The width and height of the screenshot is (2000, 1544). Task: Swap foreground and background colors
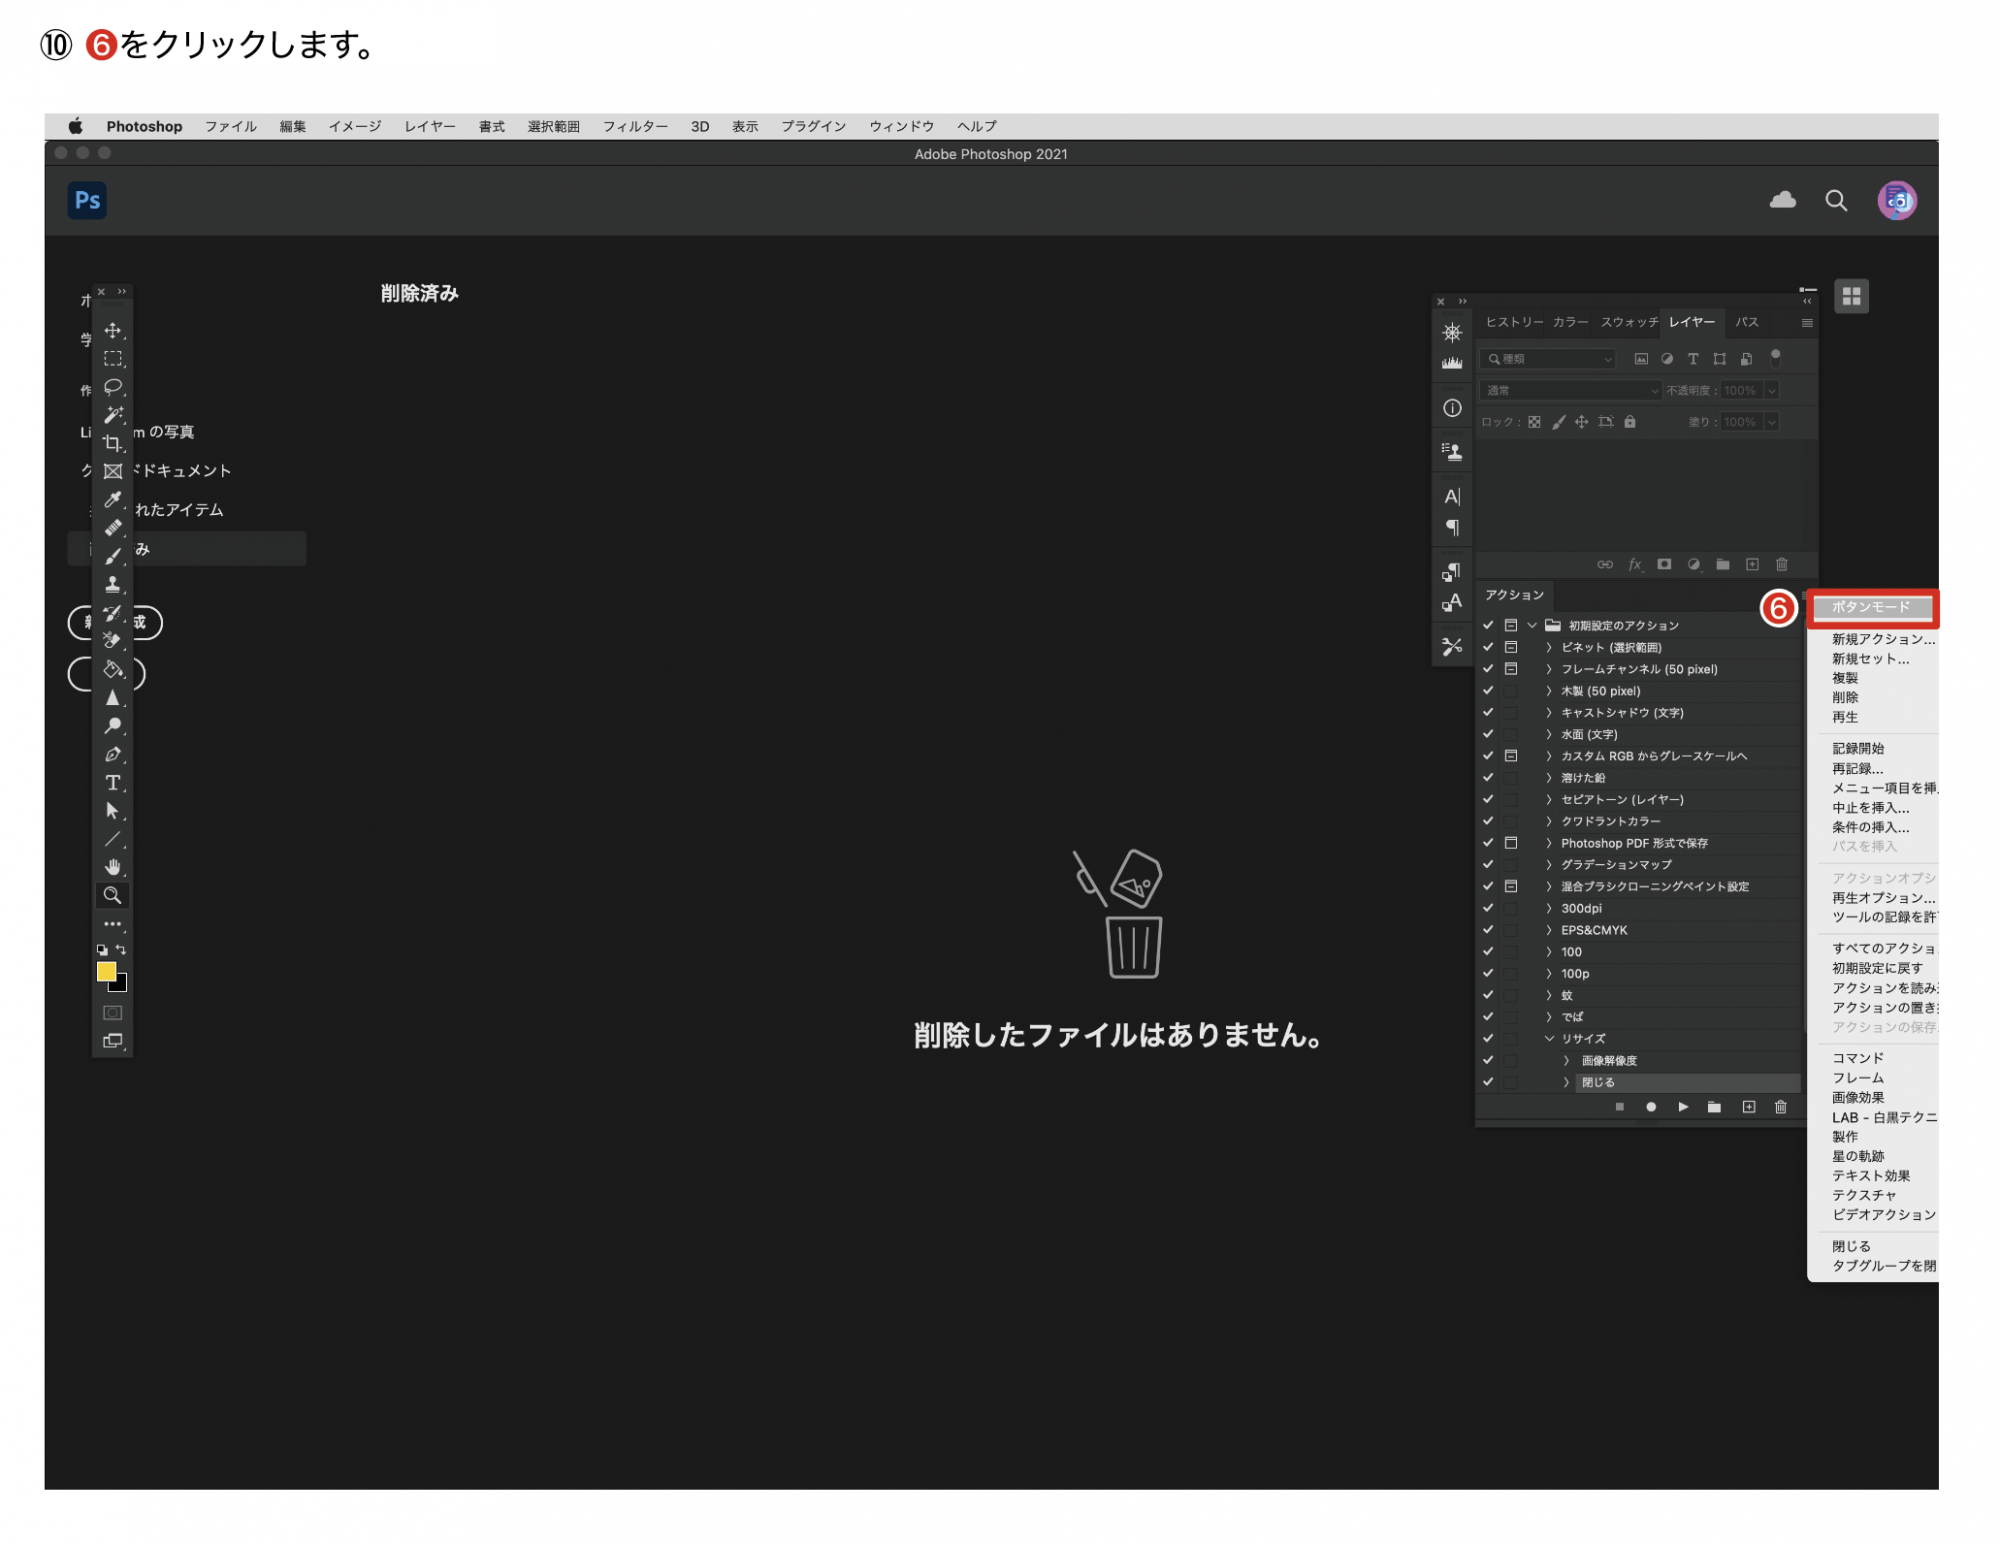coord(121,949)
